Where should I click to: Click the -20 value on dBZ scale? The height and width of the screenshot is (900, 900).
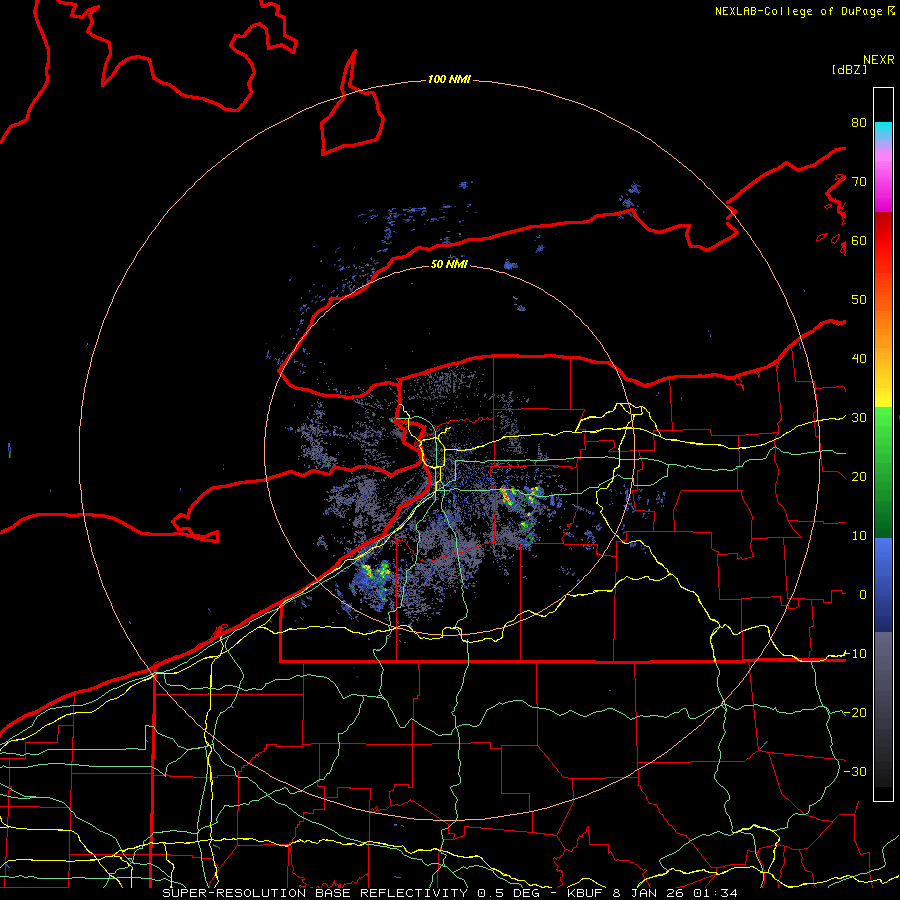[855, 712]
